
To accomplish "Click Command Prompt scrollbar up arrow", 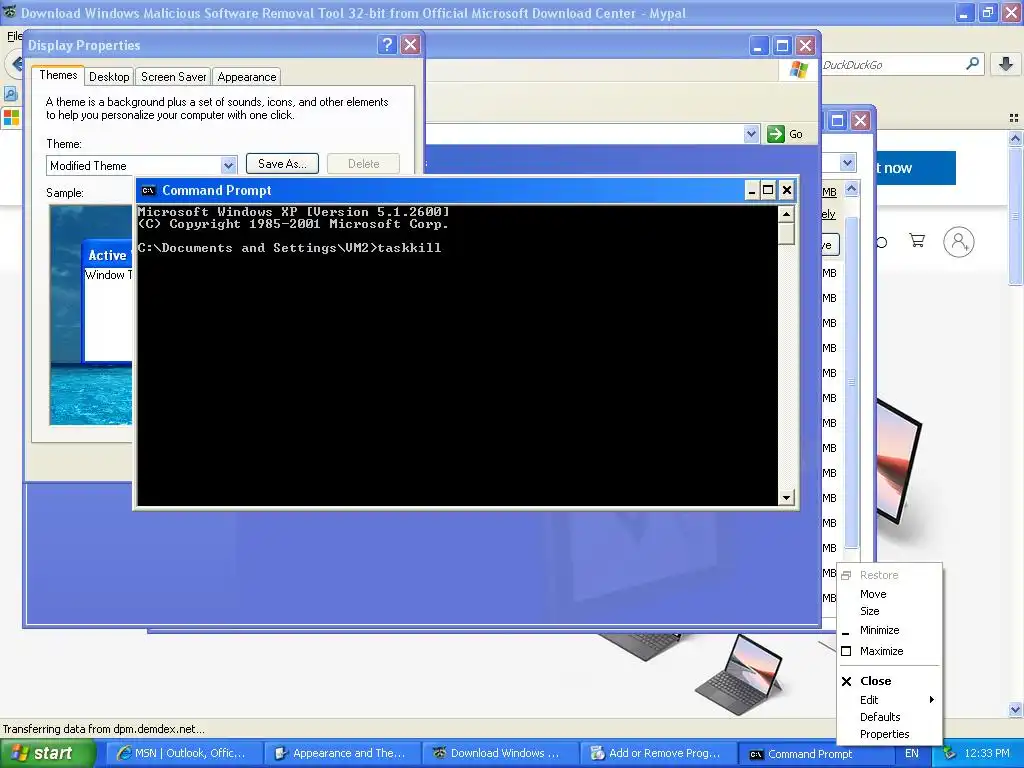I will [786, 214].
